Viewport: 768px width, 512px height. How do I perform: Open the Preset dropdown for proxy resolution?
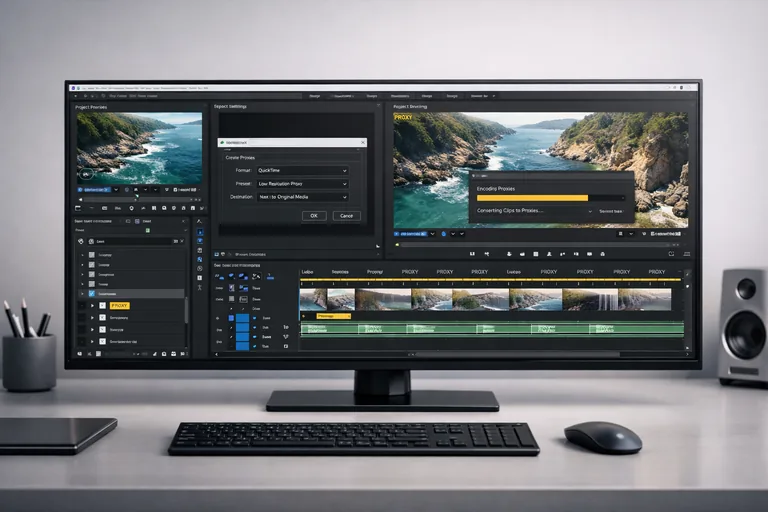tap(302, 184)
